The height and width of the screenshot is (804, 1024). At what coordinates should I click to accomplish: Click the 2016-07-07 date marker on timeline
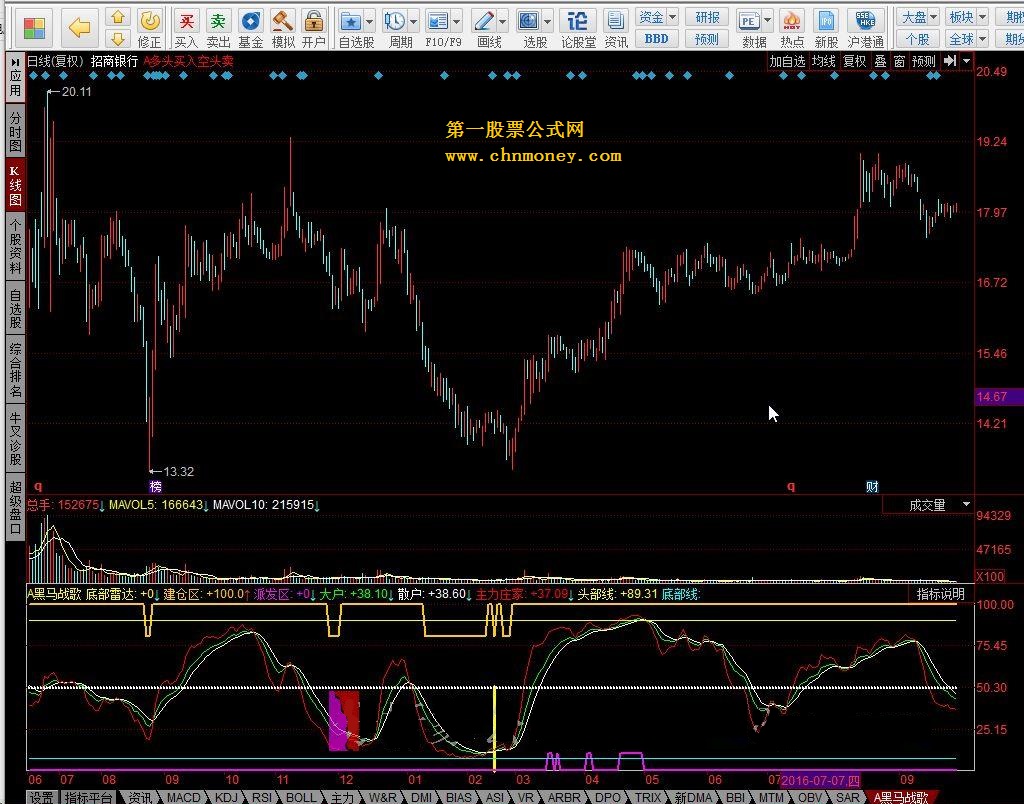click(x=820, y=780)
